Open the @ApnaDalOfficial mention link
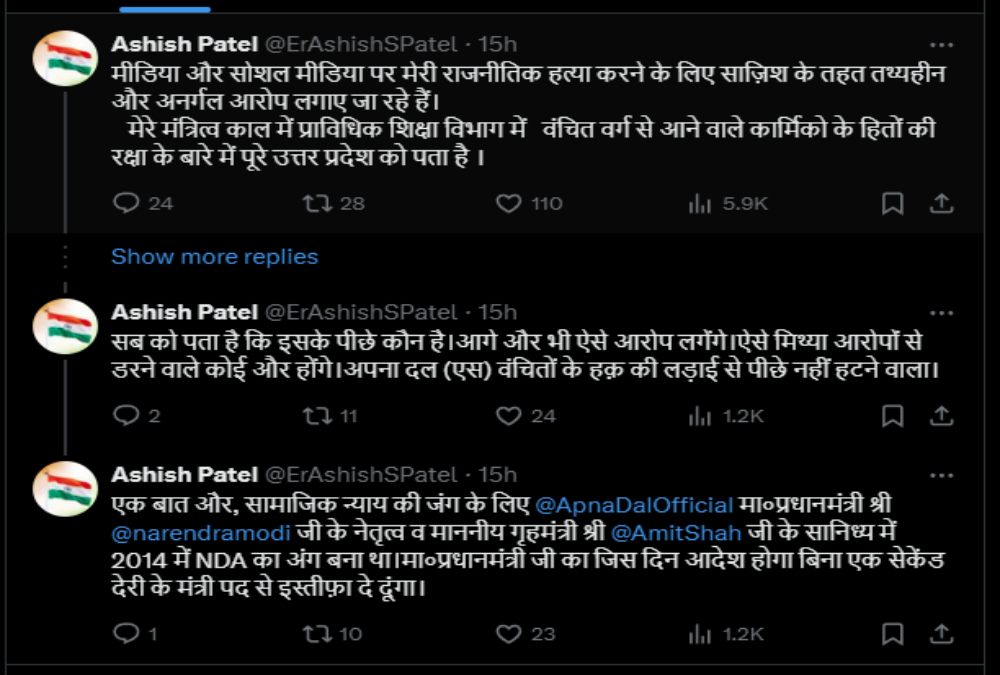The image size is (1000, 675). [635, 504]
